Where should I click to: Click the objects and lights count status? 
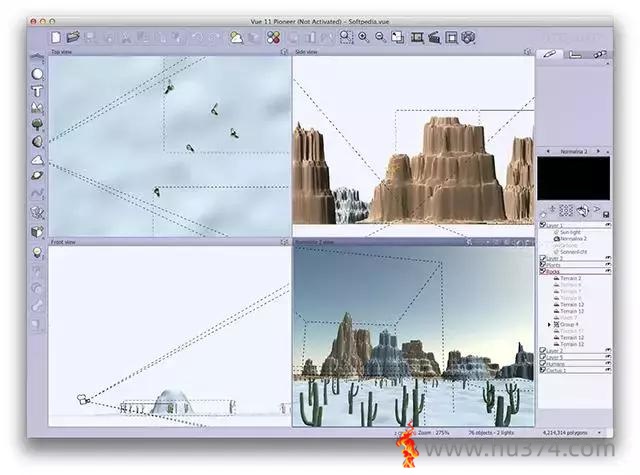tap(491, 432)
